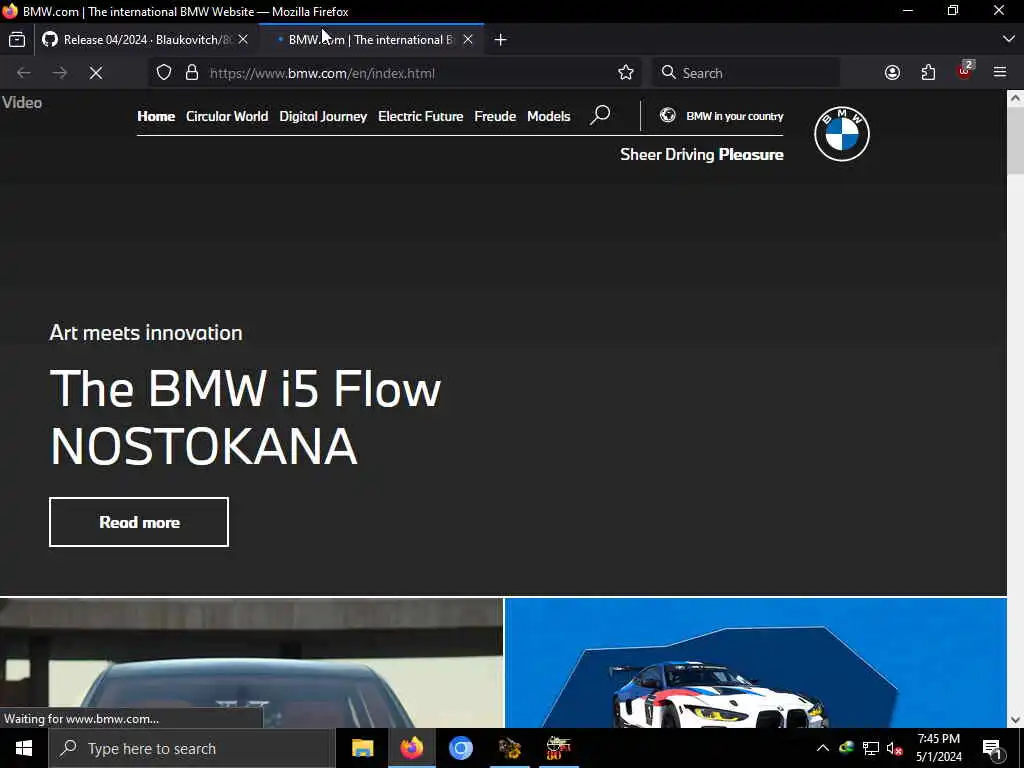Open the dark car teaser image

(251, 662)
